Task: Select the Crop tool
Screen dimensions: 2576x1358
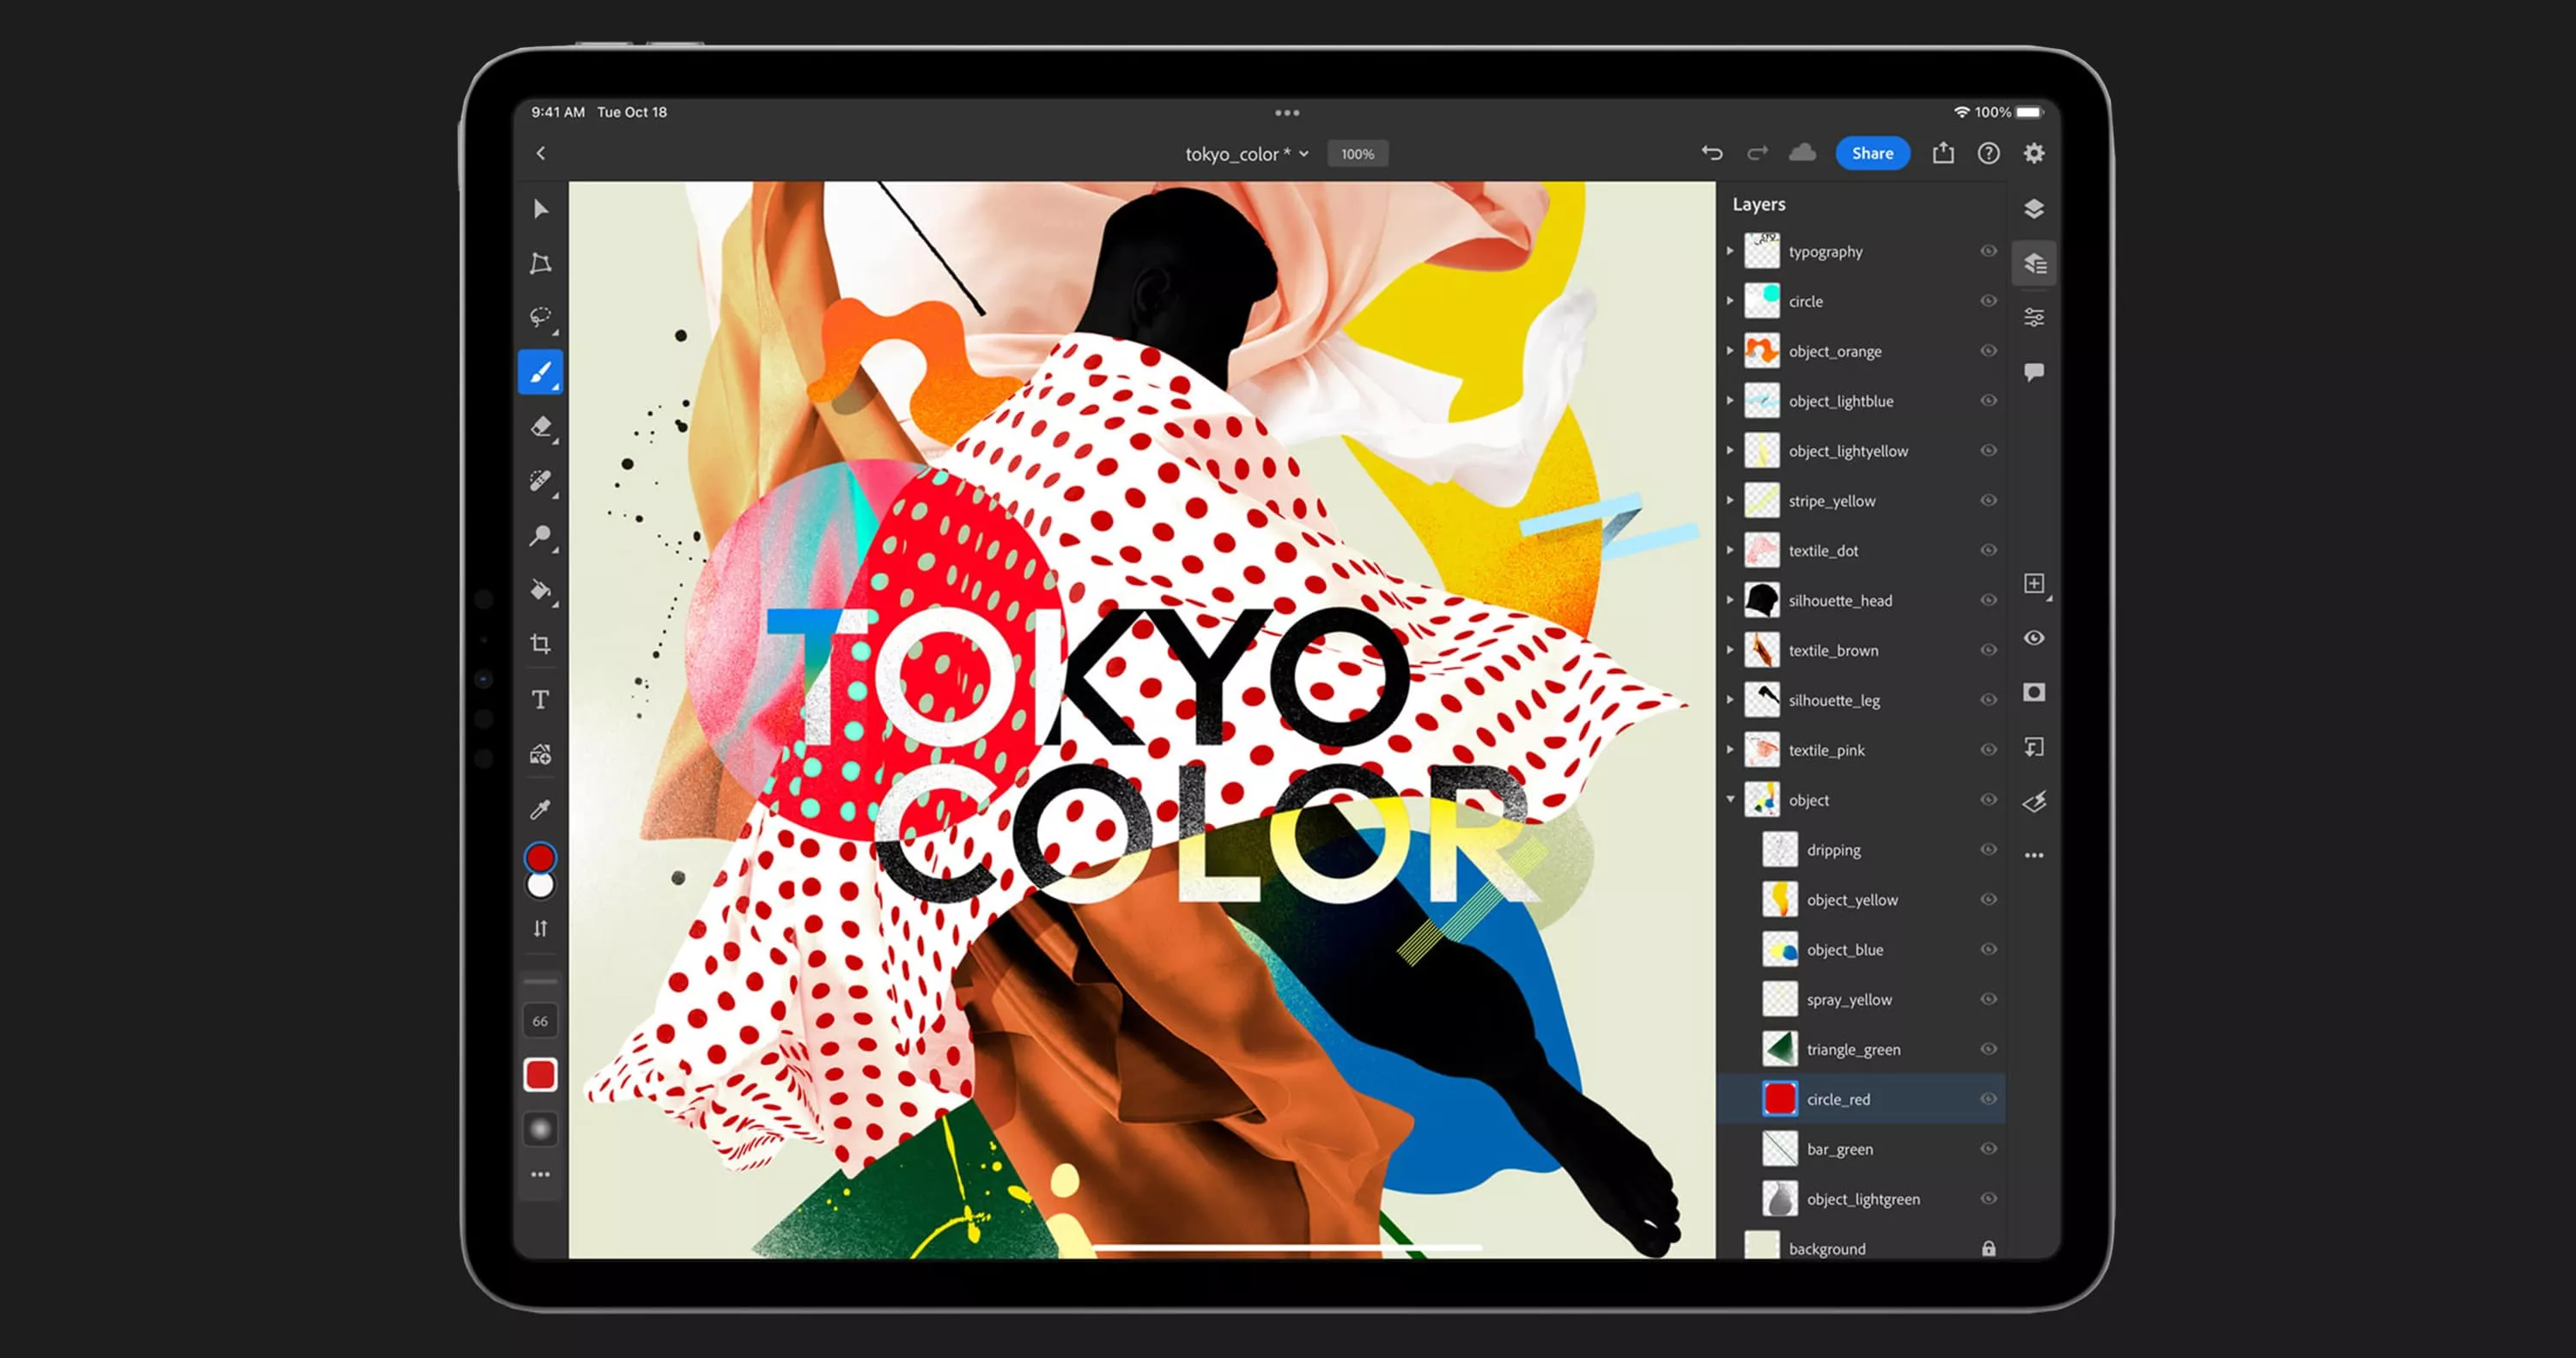Action: coord(540,643)
